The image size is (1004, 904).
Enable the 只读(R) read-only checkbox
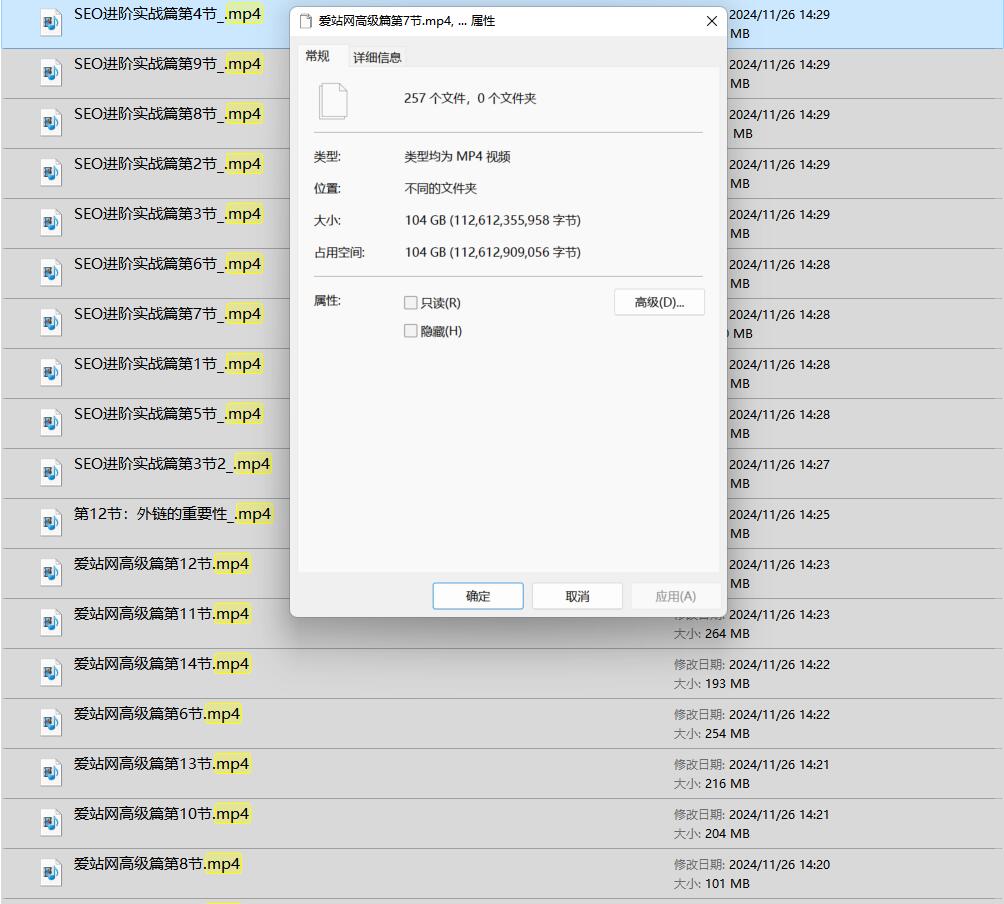[x=410, y=303]
